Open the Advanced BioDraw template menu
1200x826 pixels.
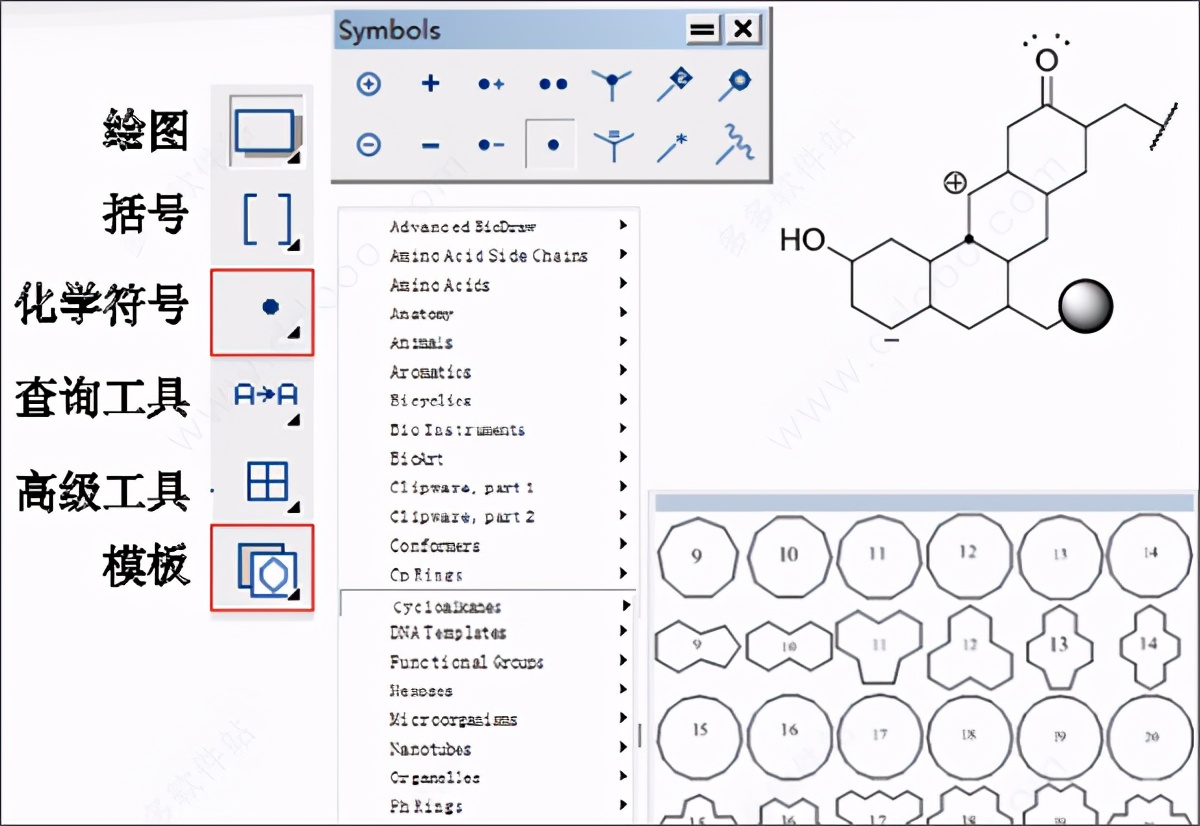(489, 227)
